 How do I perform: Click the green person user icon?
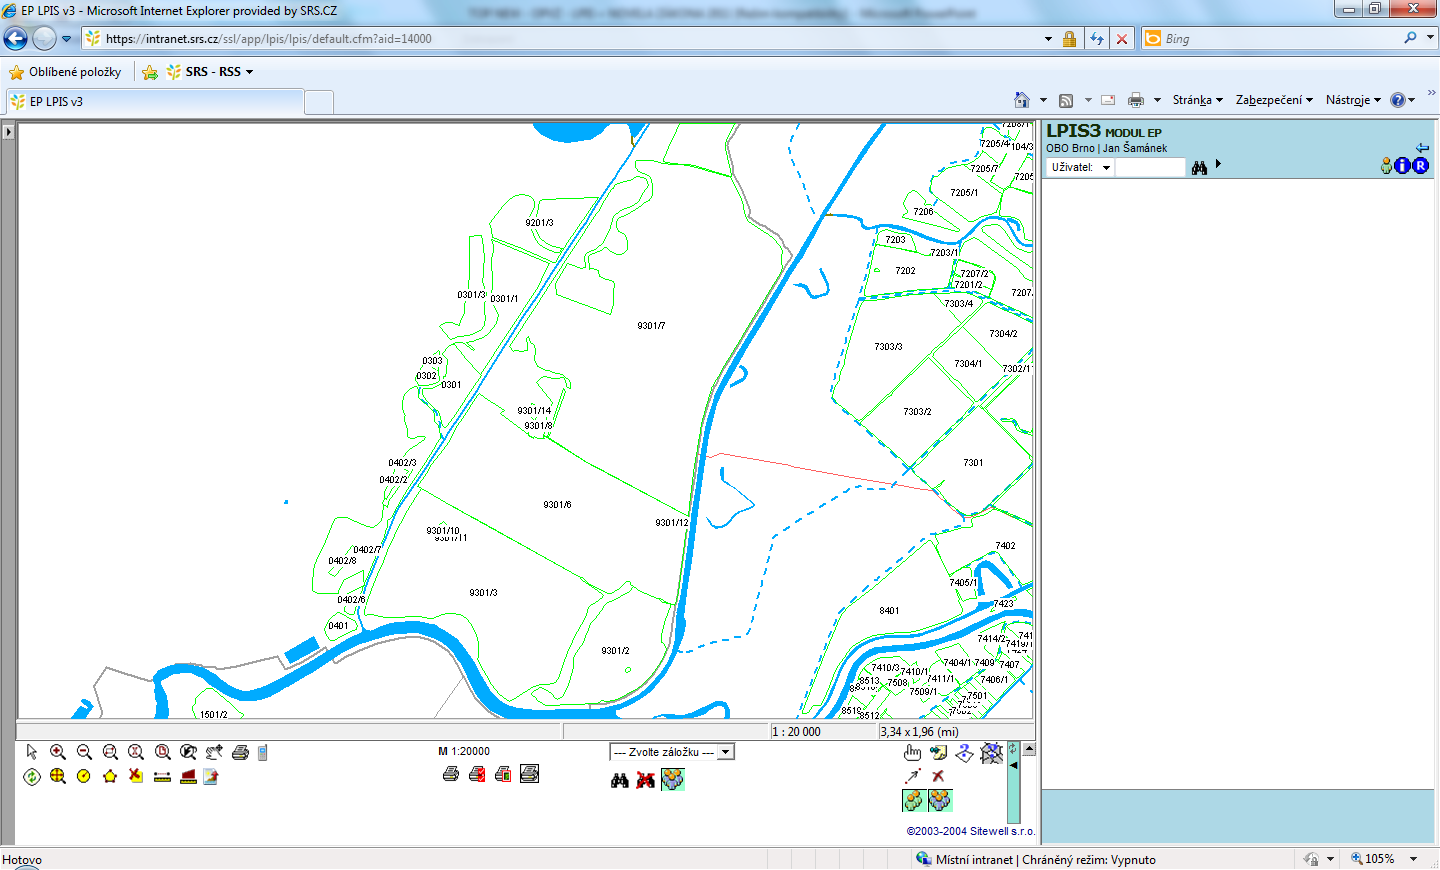pyautogui.click(x=1386, y=166)
